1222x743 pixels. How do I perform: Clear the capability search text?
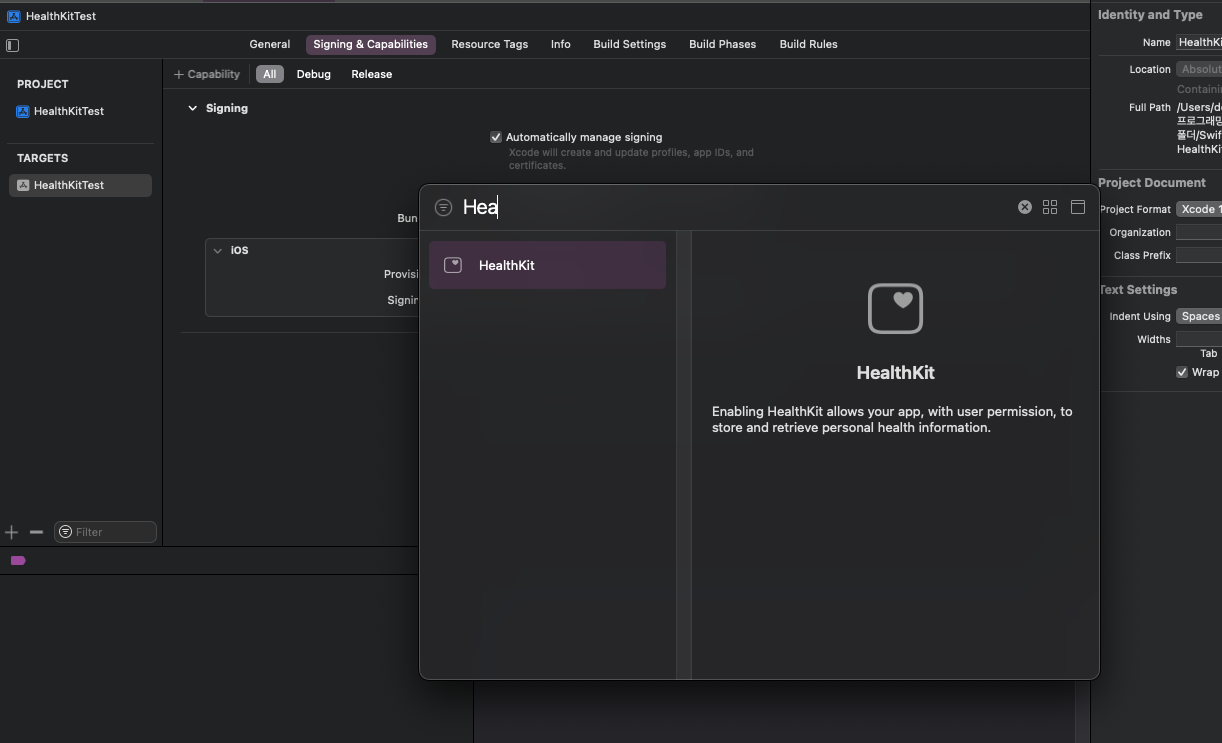pyautogui.click(x=1025, y=207)
